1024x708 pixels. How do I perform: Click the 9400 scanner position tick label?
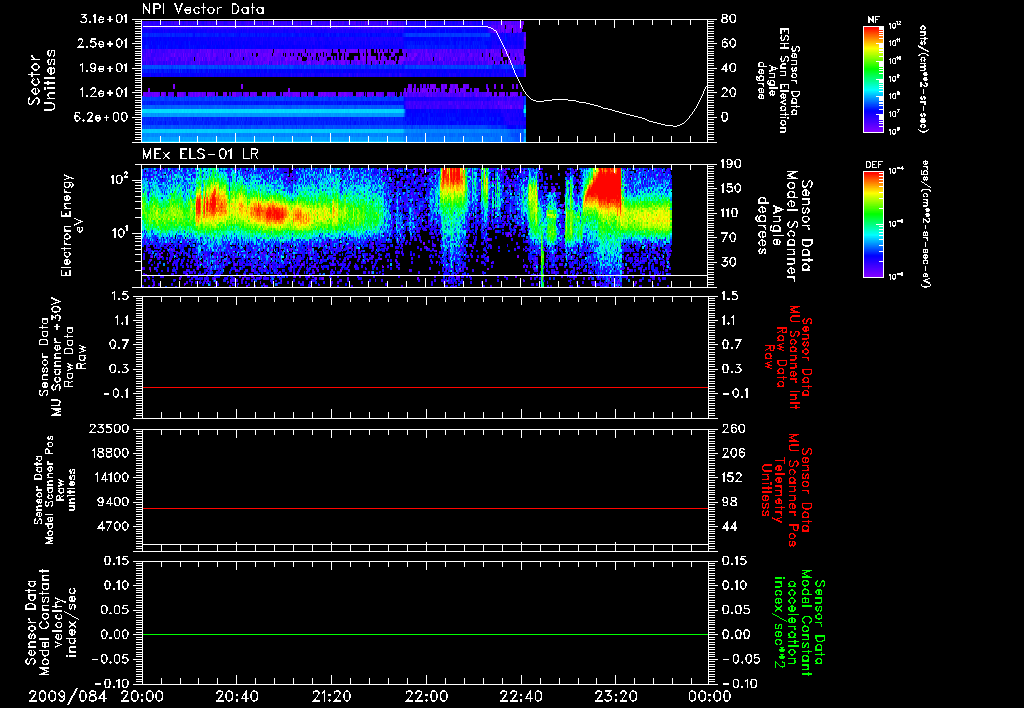pyautogui.click(x=114, y=502)
